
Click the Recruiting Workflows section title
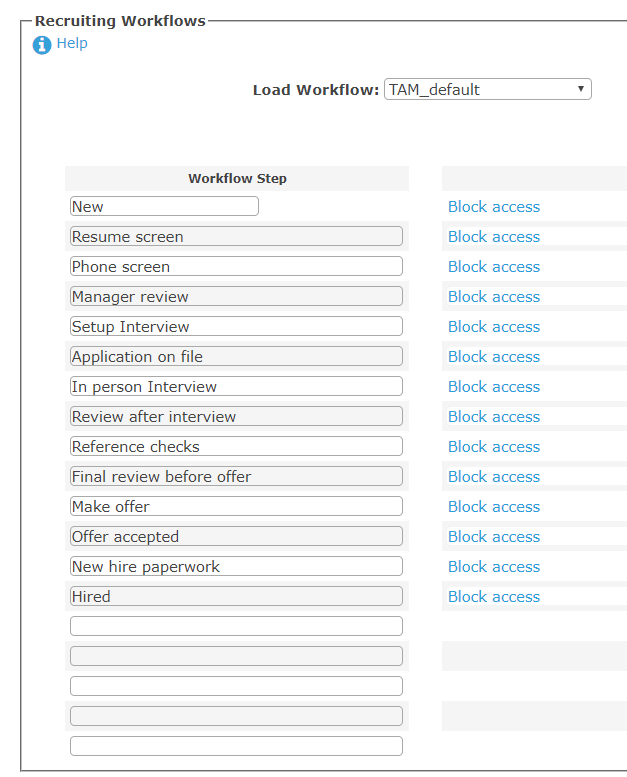point(120,21)
